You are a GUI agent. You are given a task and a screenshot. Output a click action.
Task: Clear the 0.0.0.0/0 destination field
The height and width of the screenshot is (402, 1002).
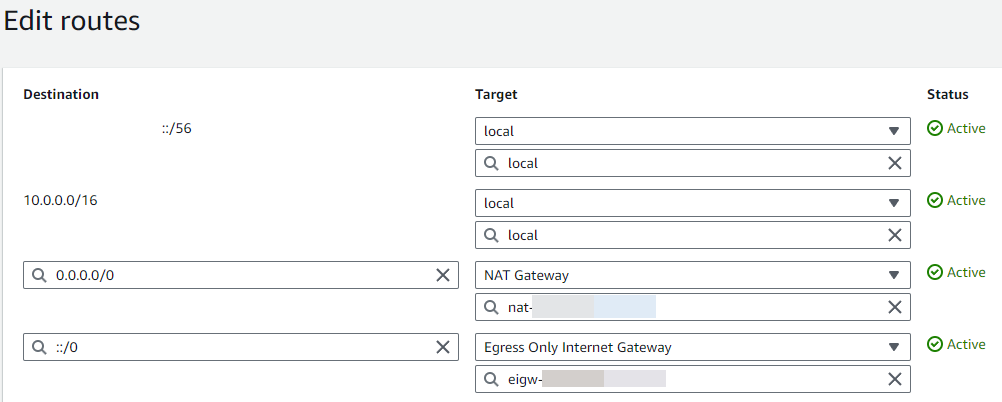click(x=442, y=275)
